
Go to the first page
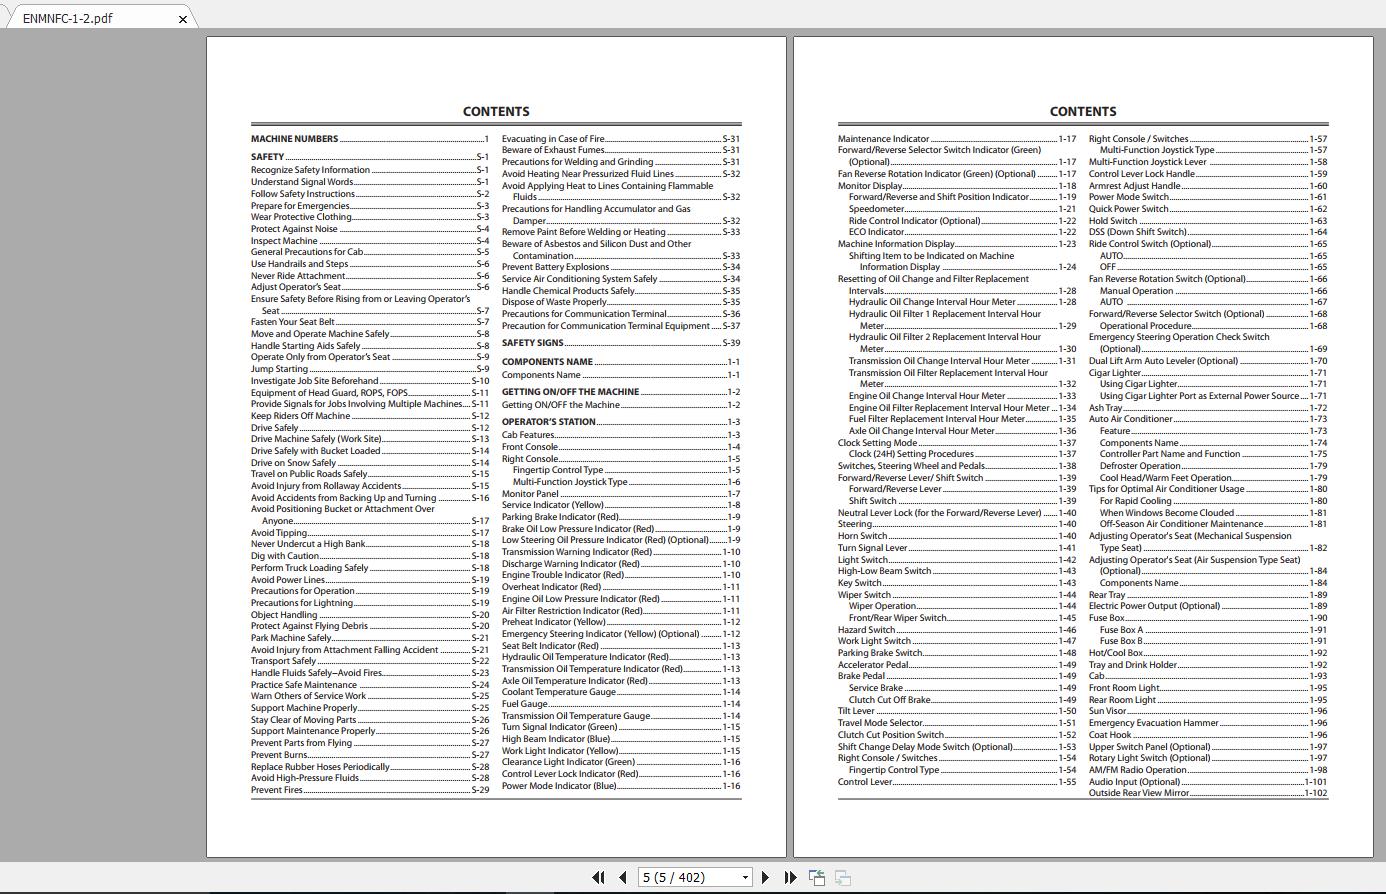point(598,877)
